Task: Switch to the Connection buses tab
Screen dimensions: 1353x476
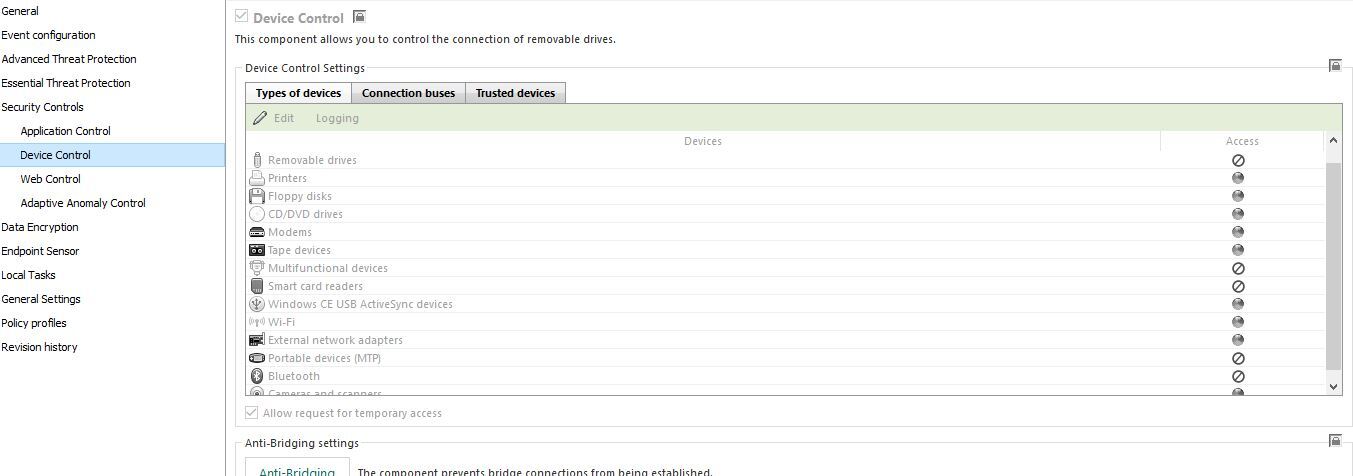Action: click(408, 93)
